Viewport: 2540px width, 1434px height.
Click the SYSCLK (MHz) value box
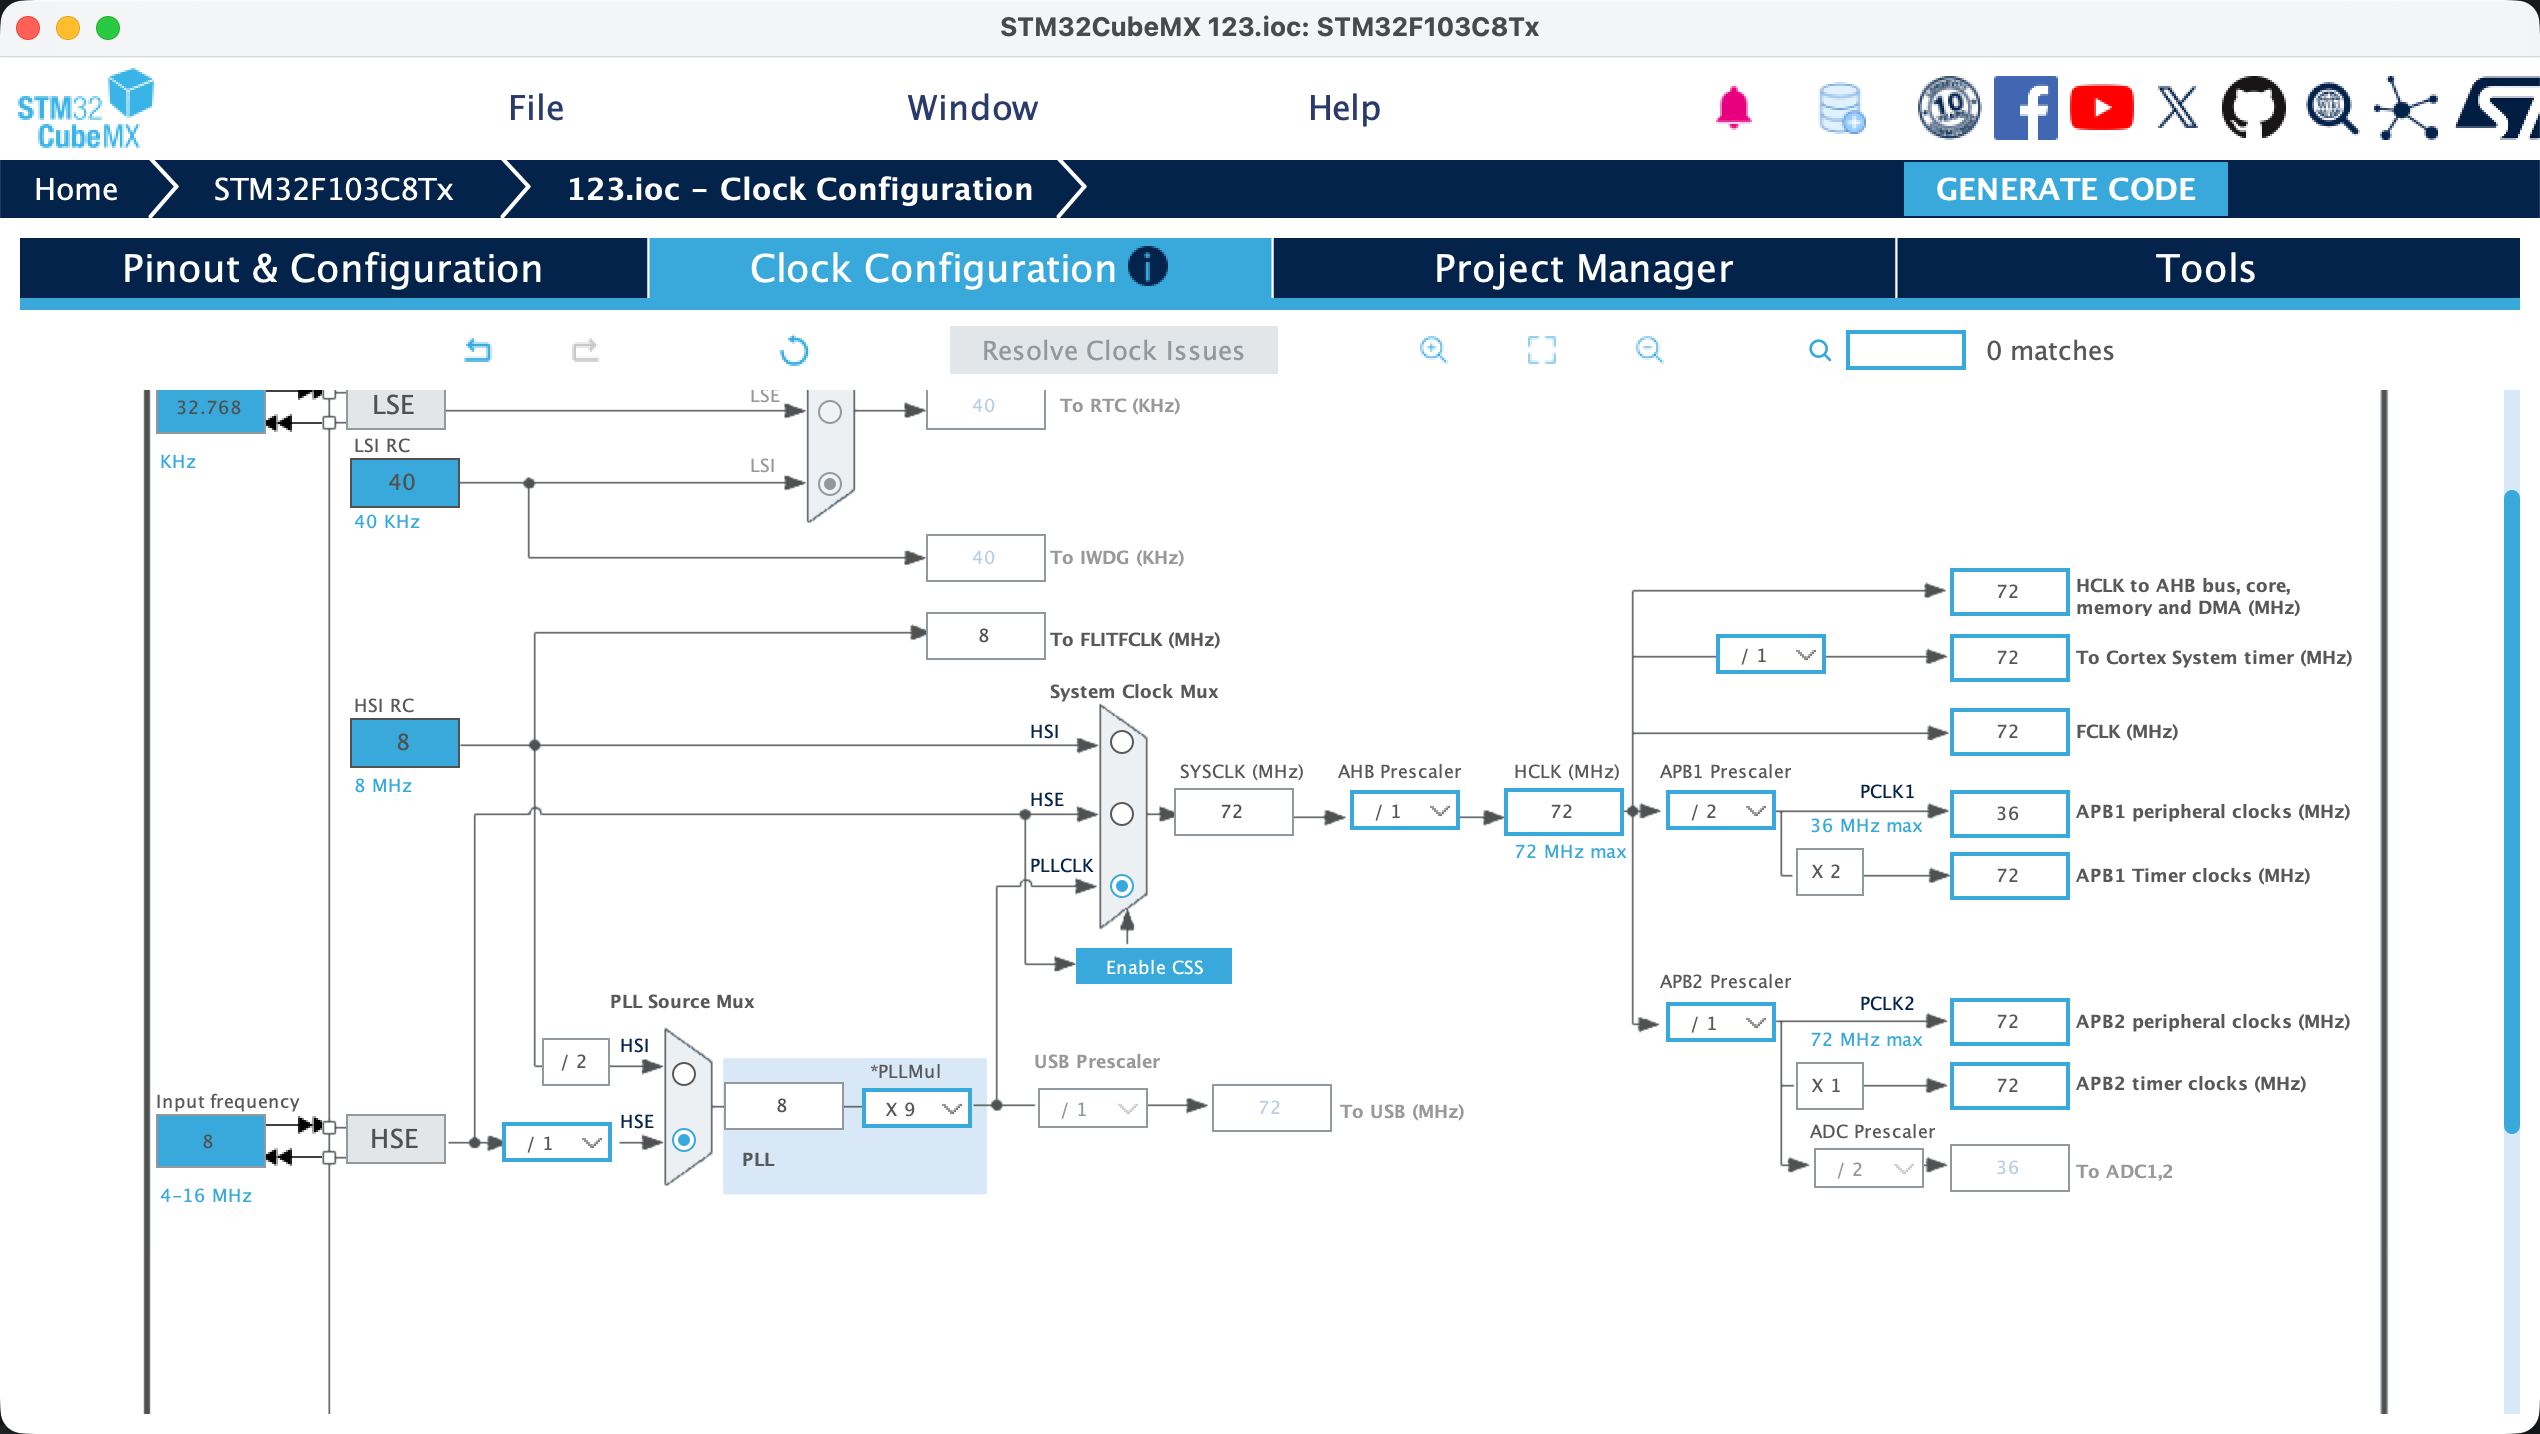1233,811
